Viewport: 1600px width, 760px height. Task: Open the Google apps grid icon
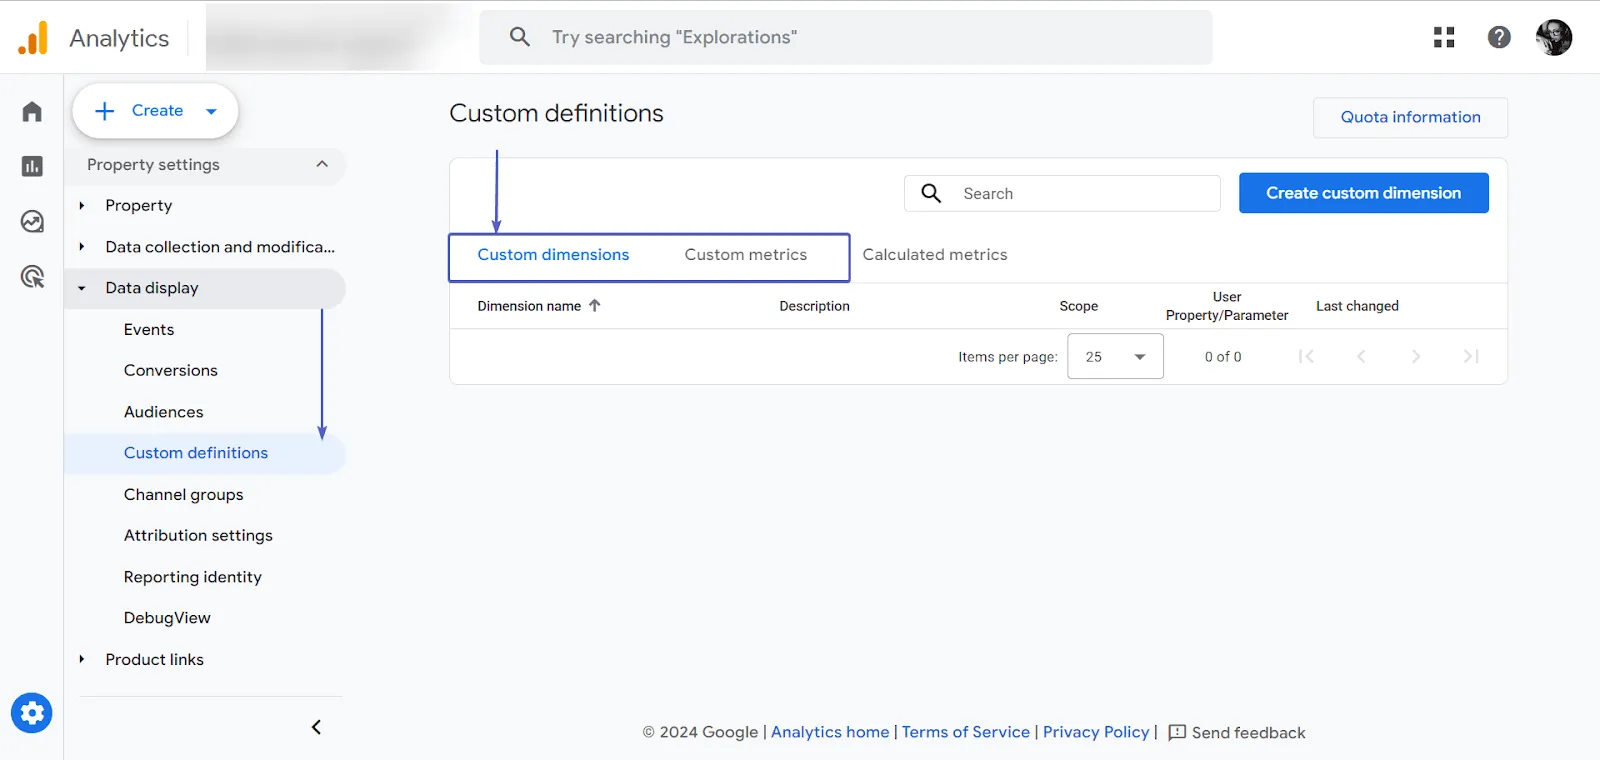pos(1443,37)
